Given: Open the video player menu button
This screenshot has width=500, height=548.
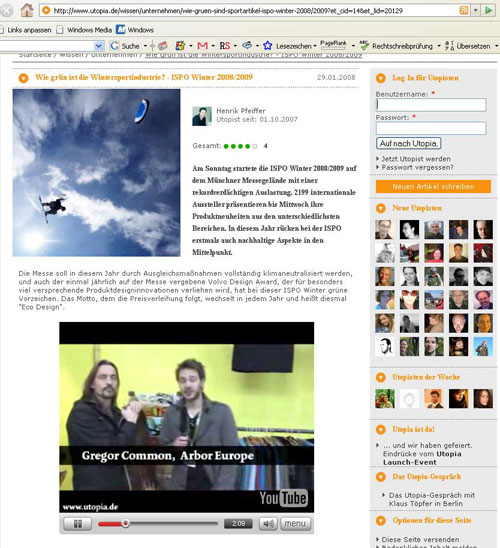Looking at the screenshot, I should 296,524.
